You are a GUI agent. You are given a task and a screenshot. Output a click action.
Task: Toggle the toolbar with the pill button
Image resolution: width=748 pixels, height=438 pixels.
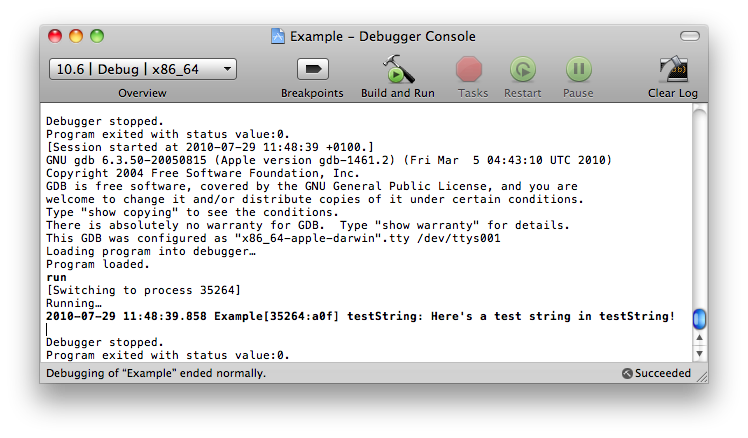pyautogui.click(x=690, y=36)
